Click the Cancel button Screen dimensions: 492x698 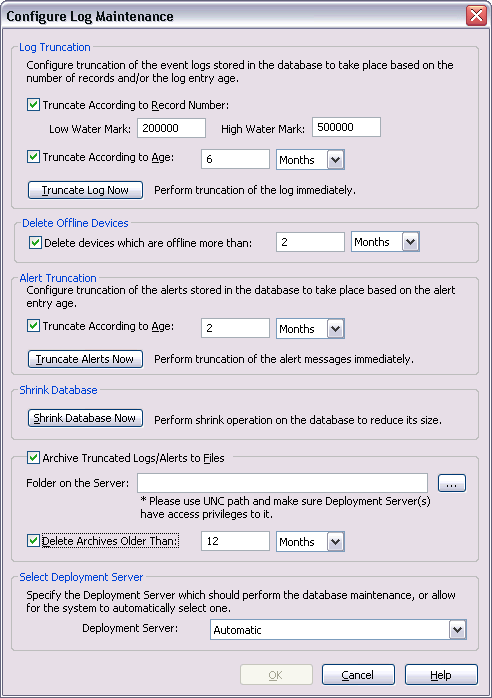pos(358,675)
